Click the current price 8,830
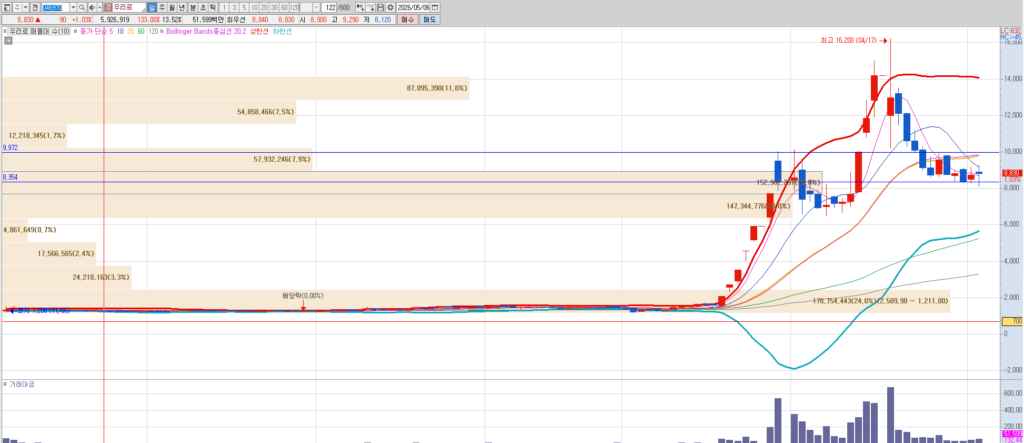This screenshot has height=443, width=1024. 25,20
